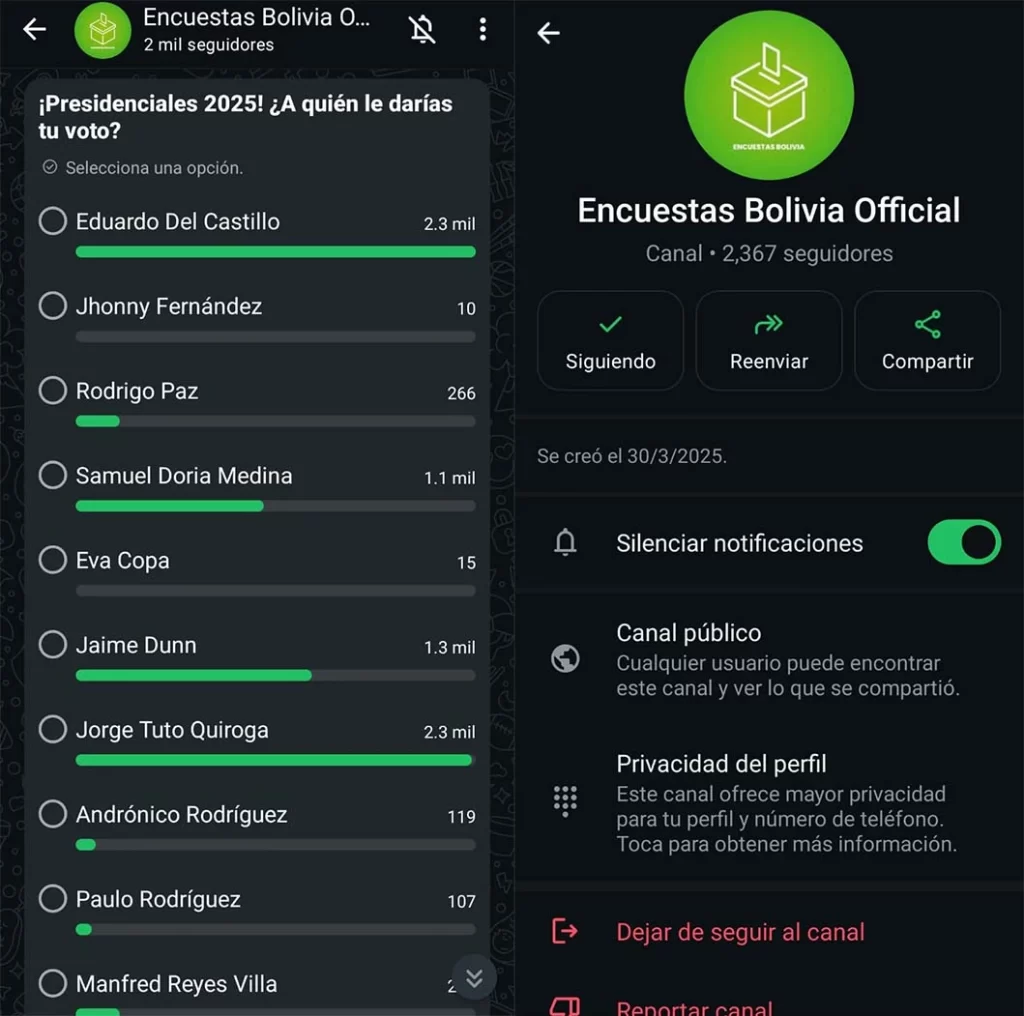
Task: Click Dejar de seguir al canal
Action: click(x=740, y=932)
